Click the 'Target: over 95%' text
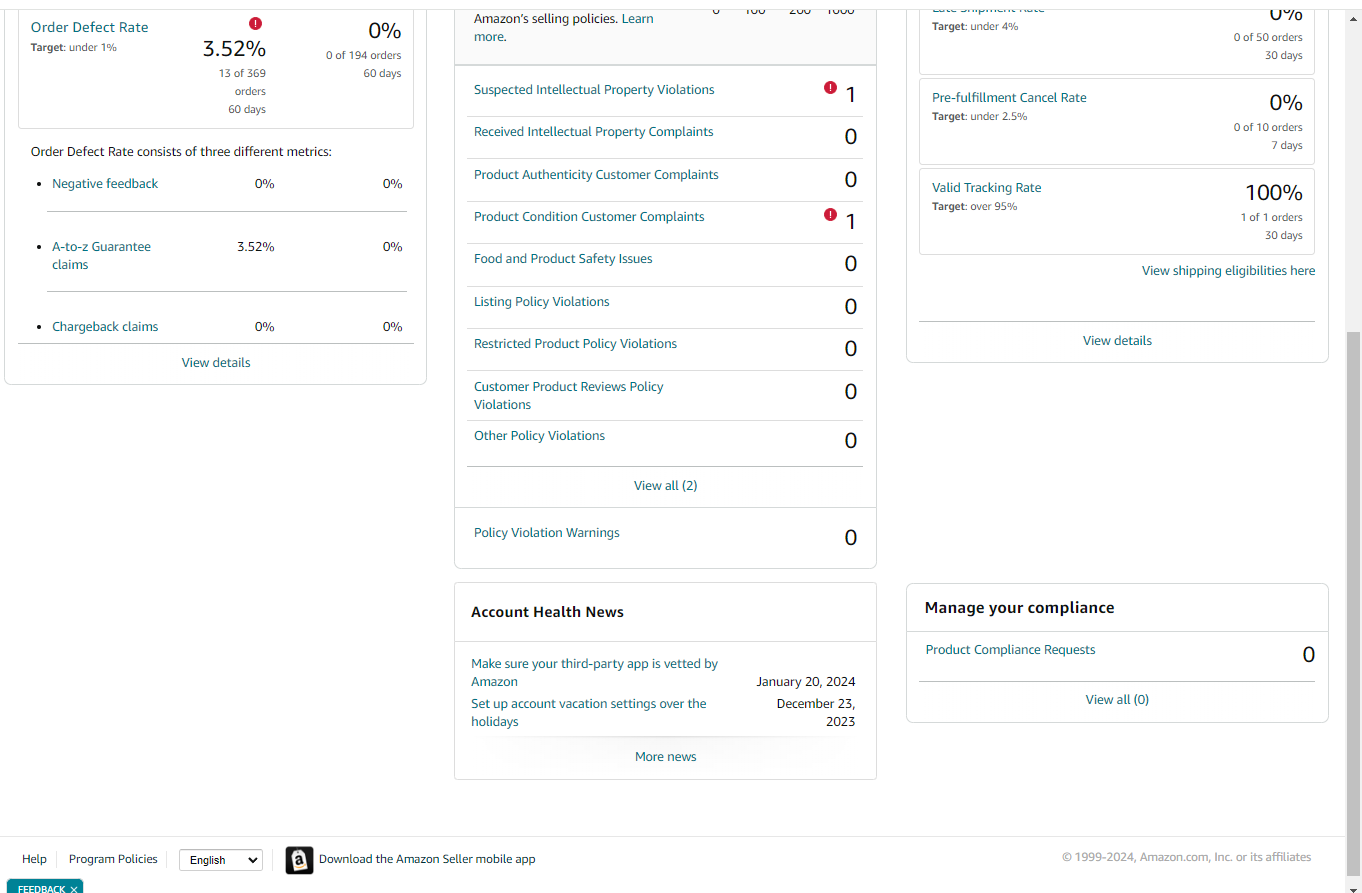The image size is (1362, 893). click(975, 207)
